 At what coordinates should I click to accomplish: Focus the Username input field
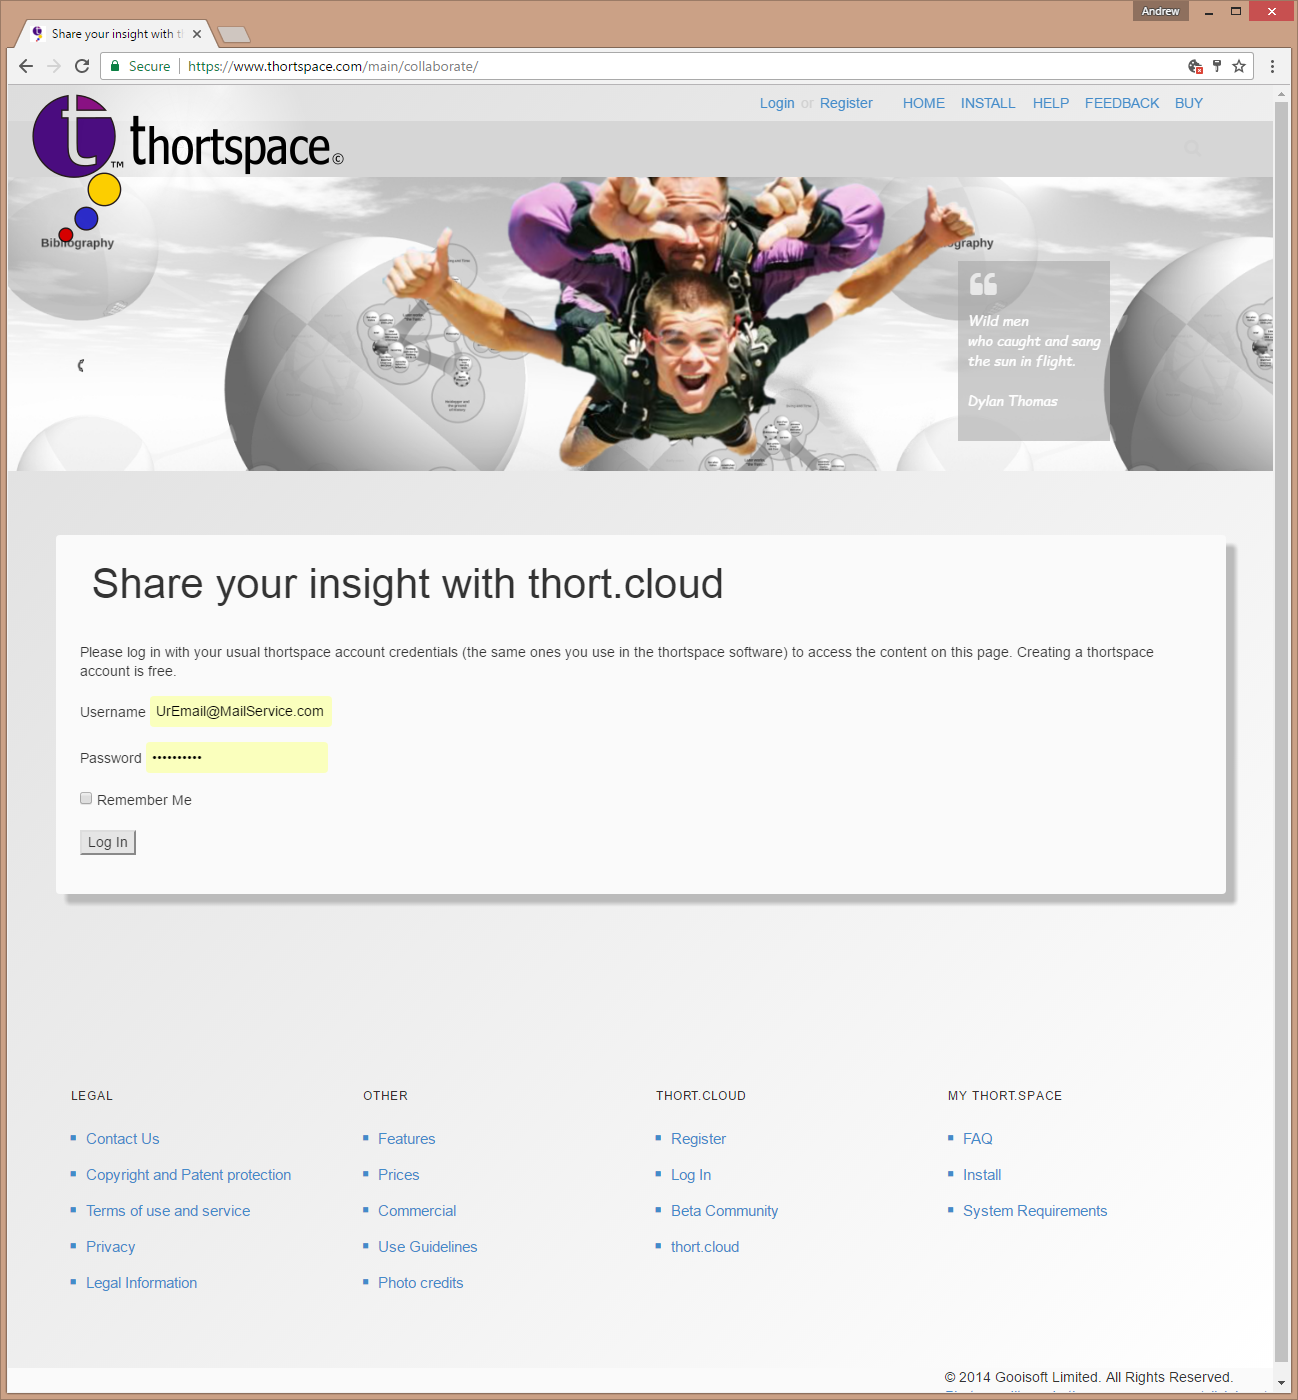pyautogui.click(x=240, y=711)
